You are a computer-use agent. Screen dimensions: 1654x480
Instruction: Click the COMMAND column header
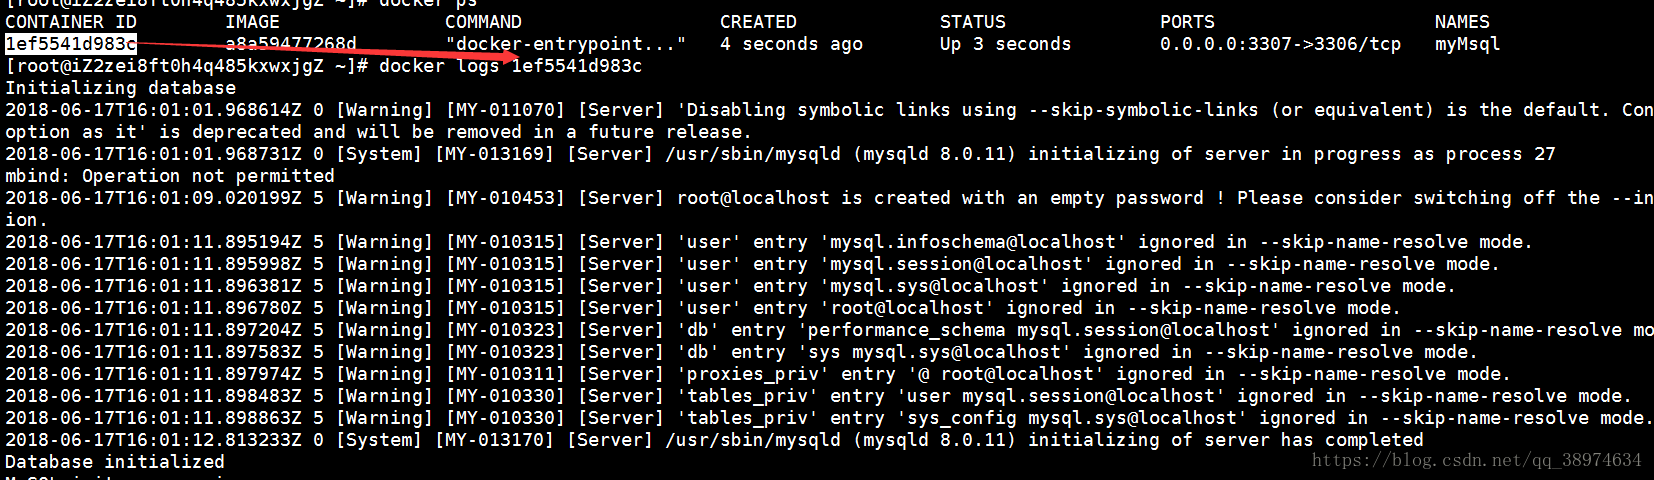483,22
